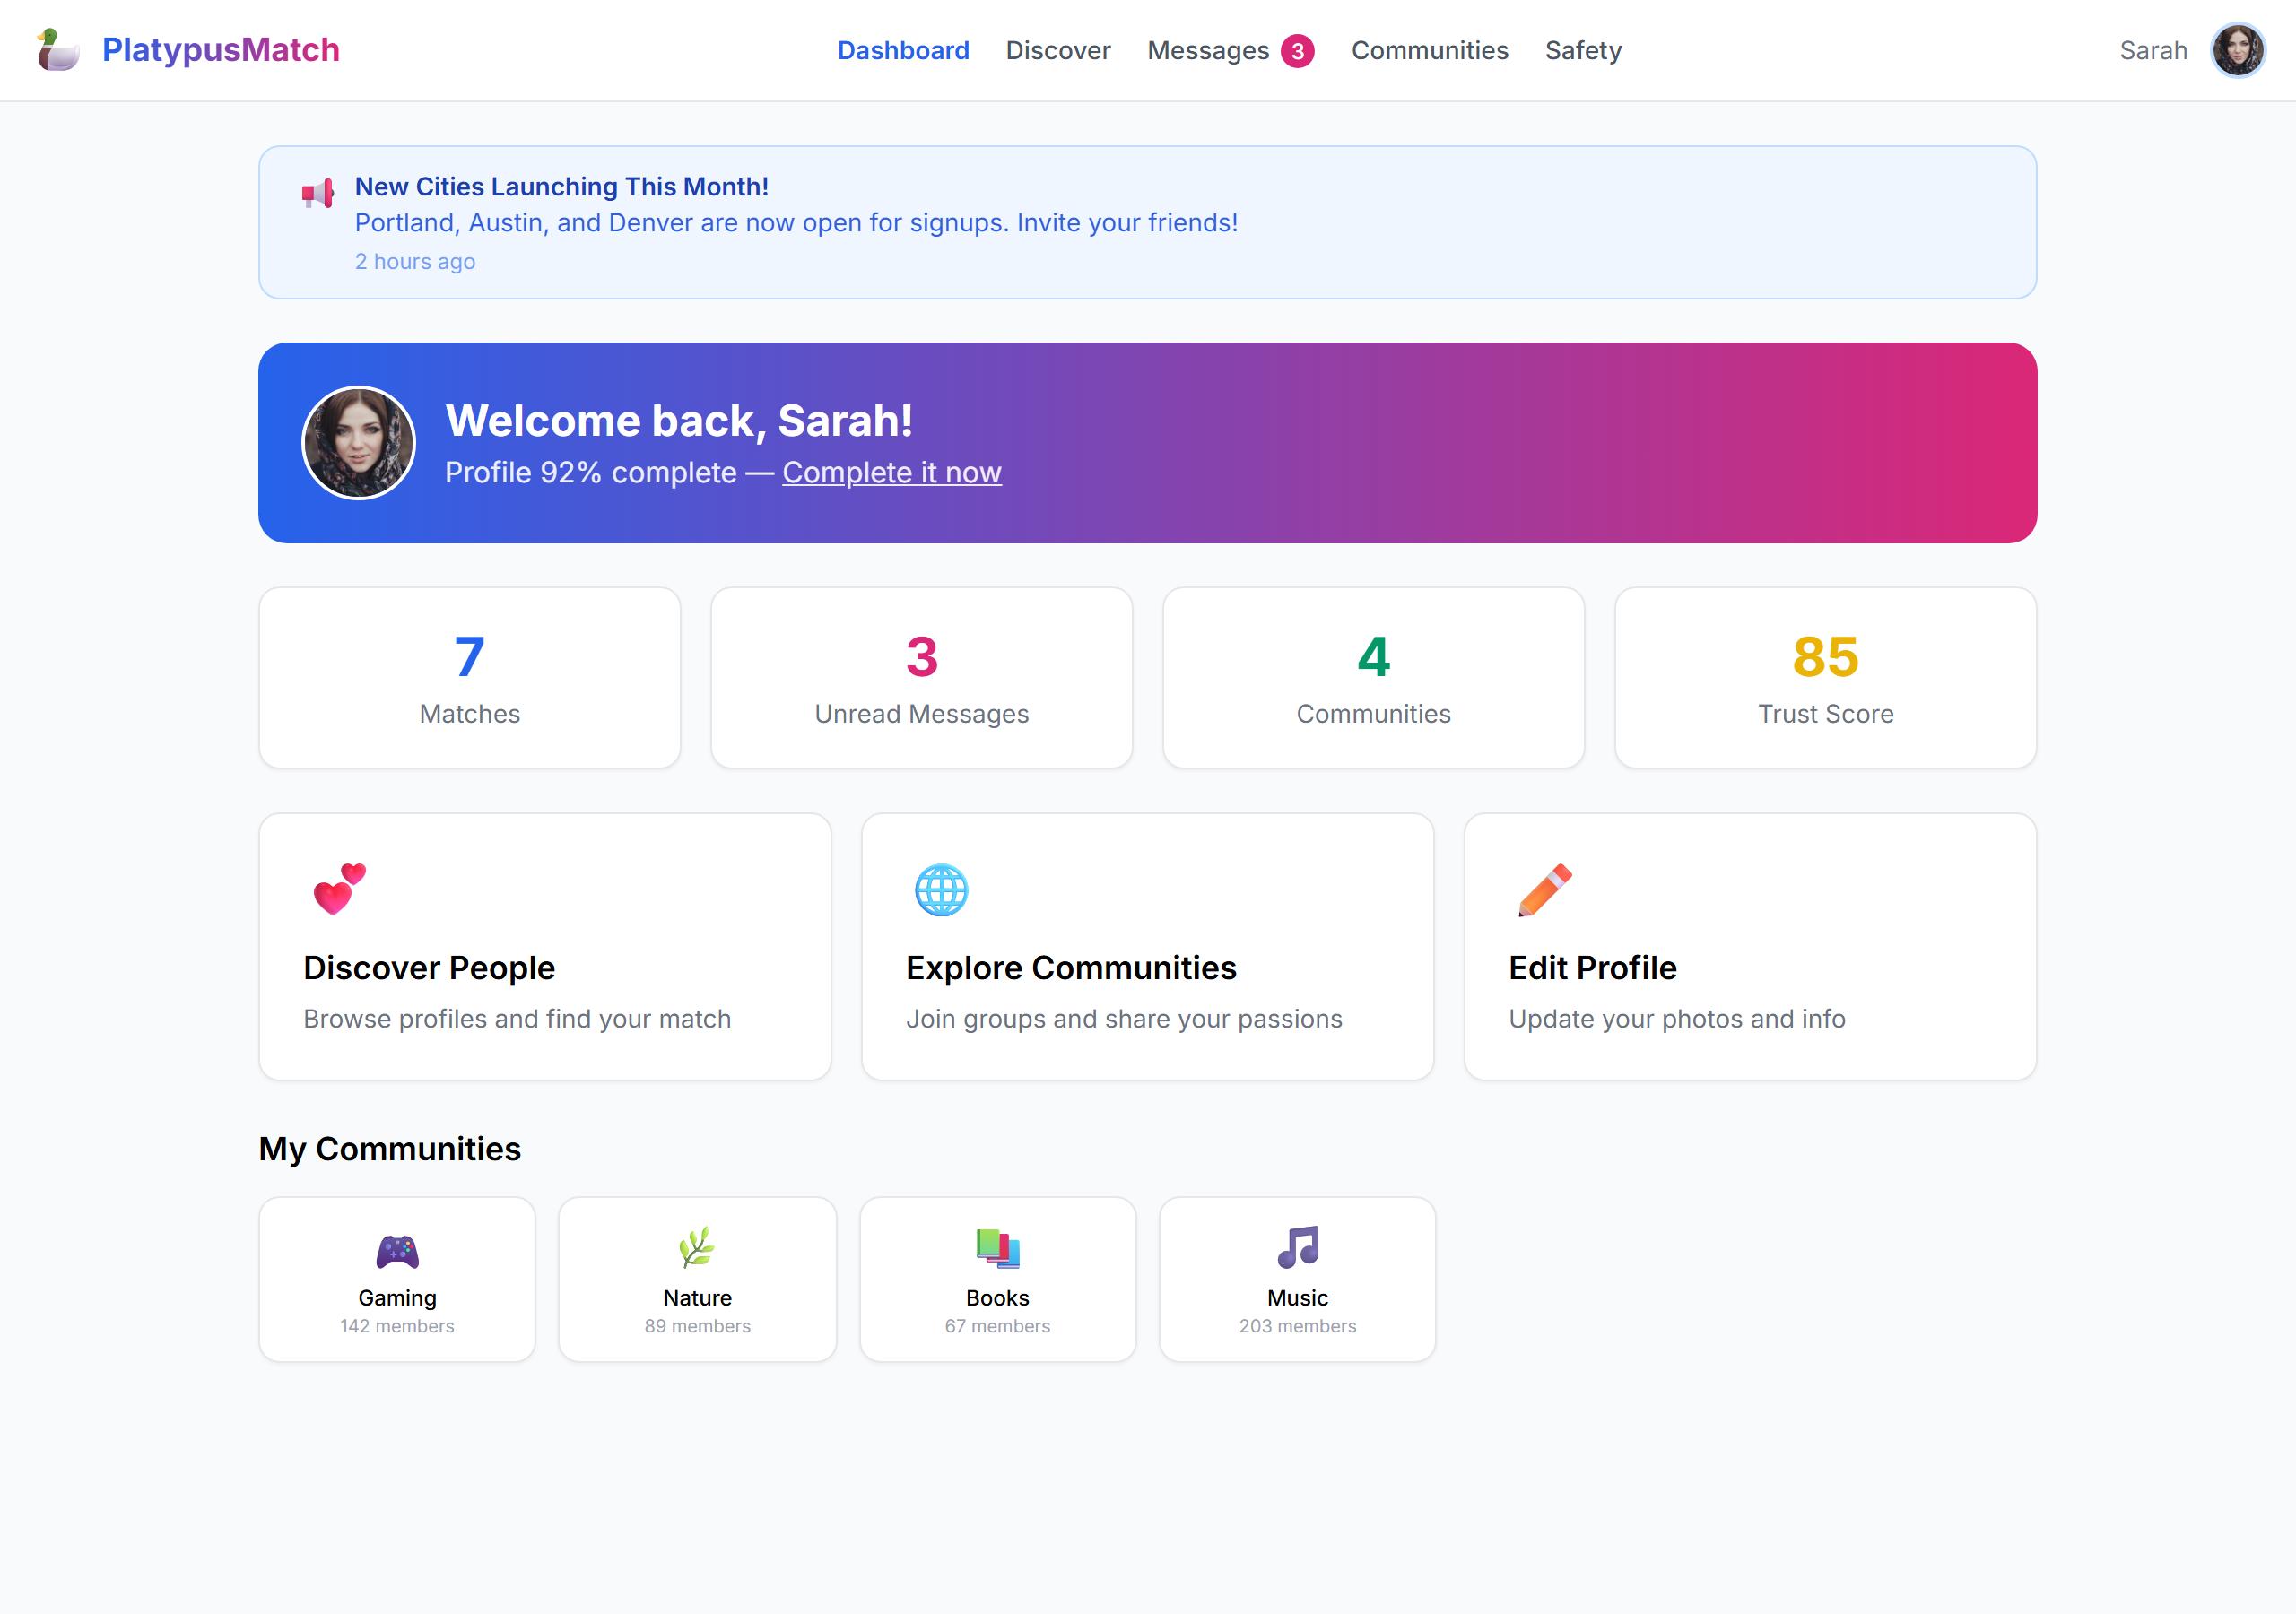Click Sarah's profile photo in the welcome banner

click(358, 443)
